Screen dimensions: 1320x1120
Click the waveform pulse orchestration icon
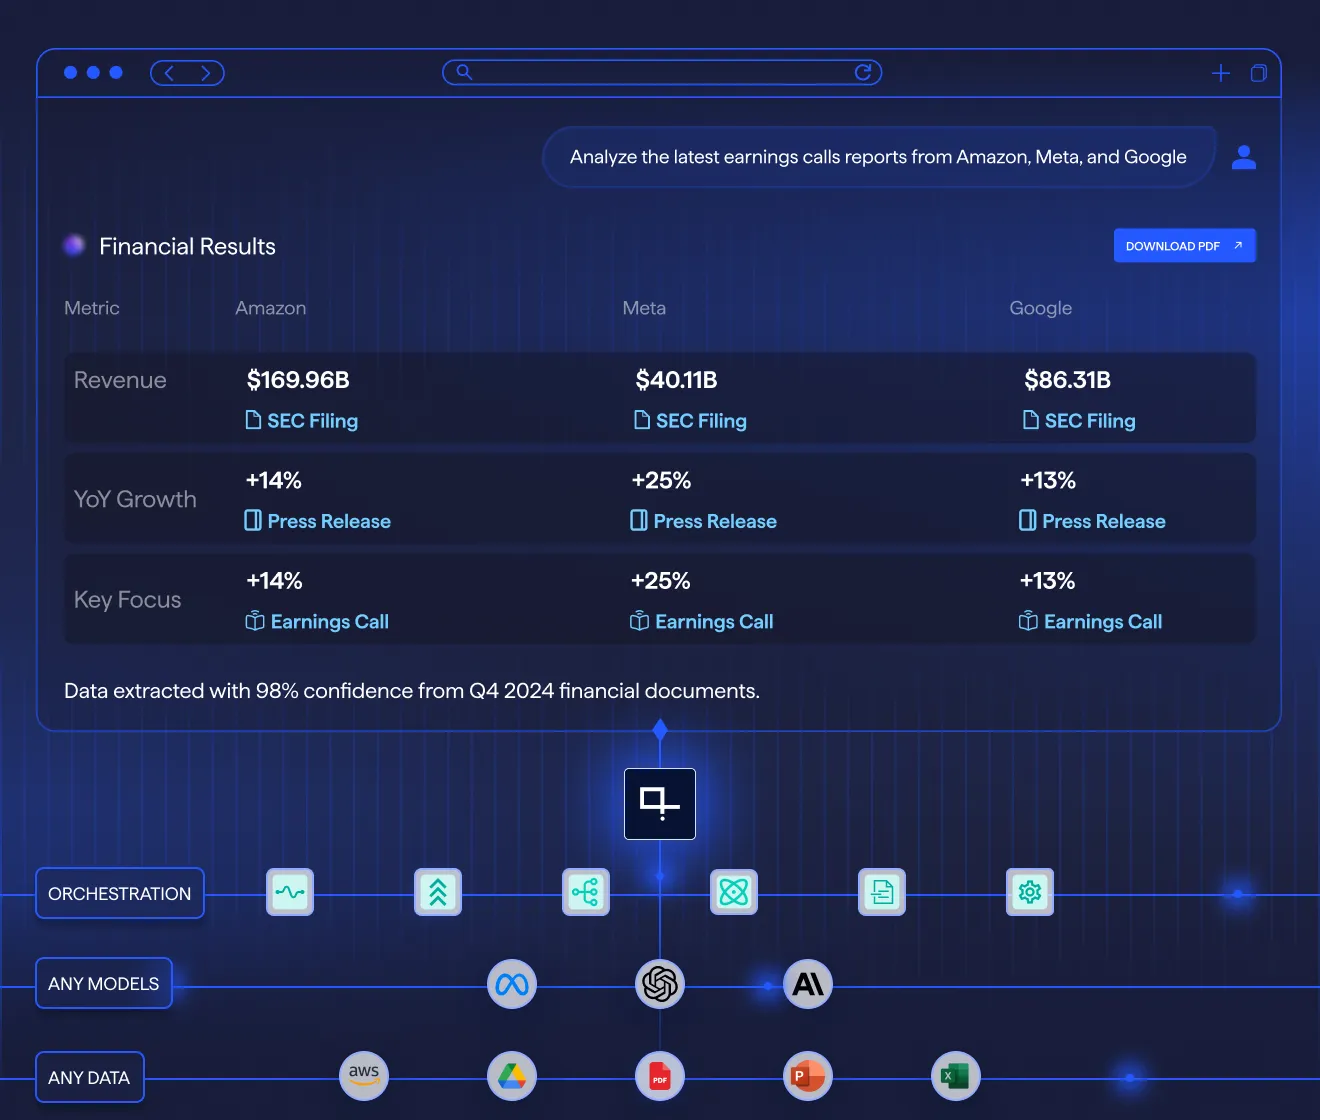click(x=290, y=892)
